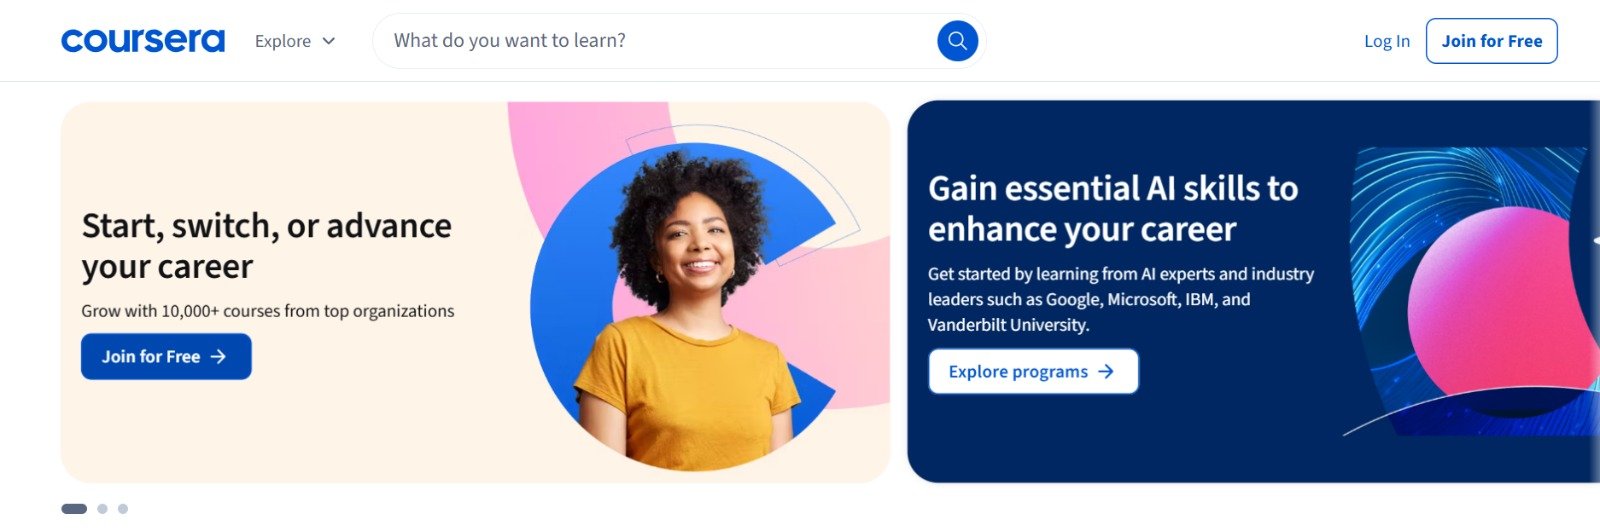Click the AI experts description paragraph
This screenshot has width=1600, height=531.
1121,299
